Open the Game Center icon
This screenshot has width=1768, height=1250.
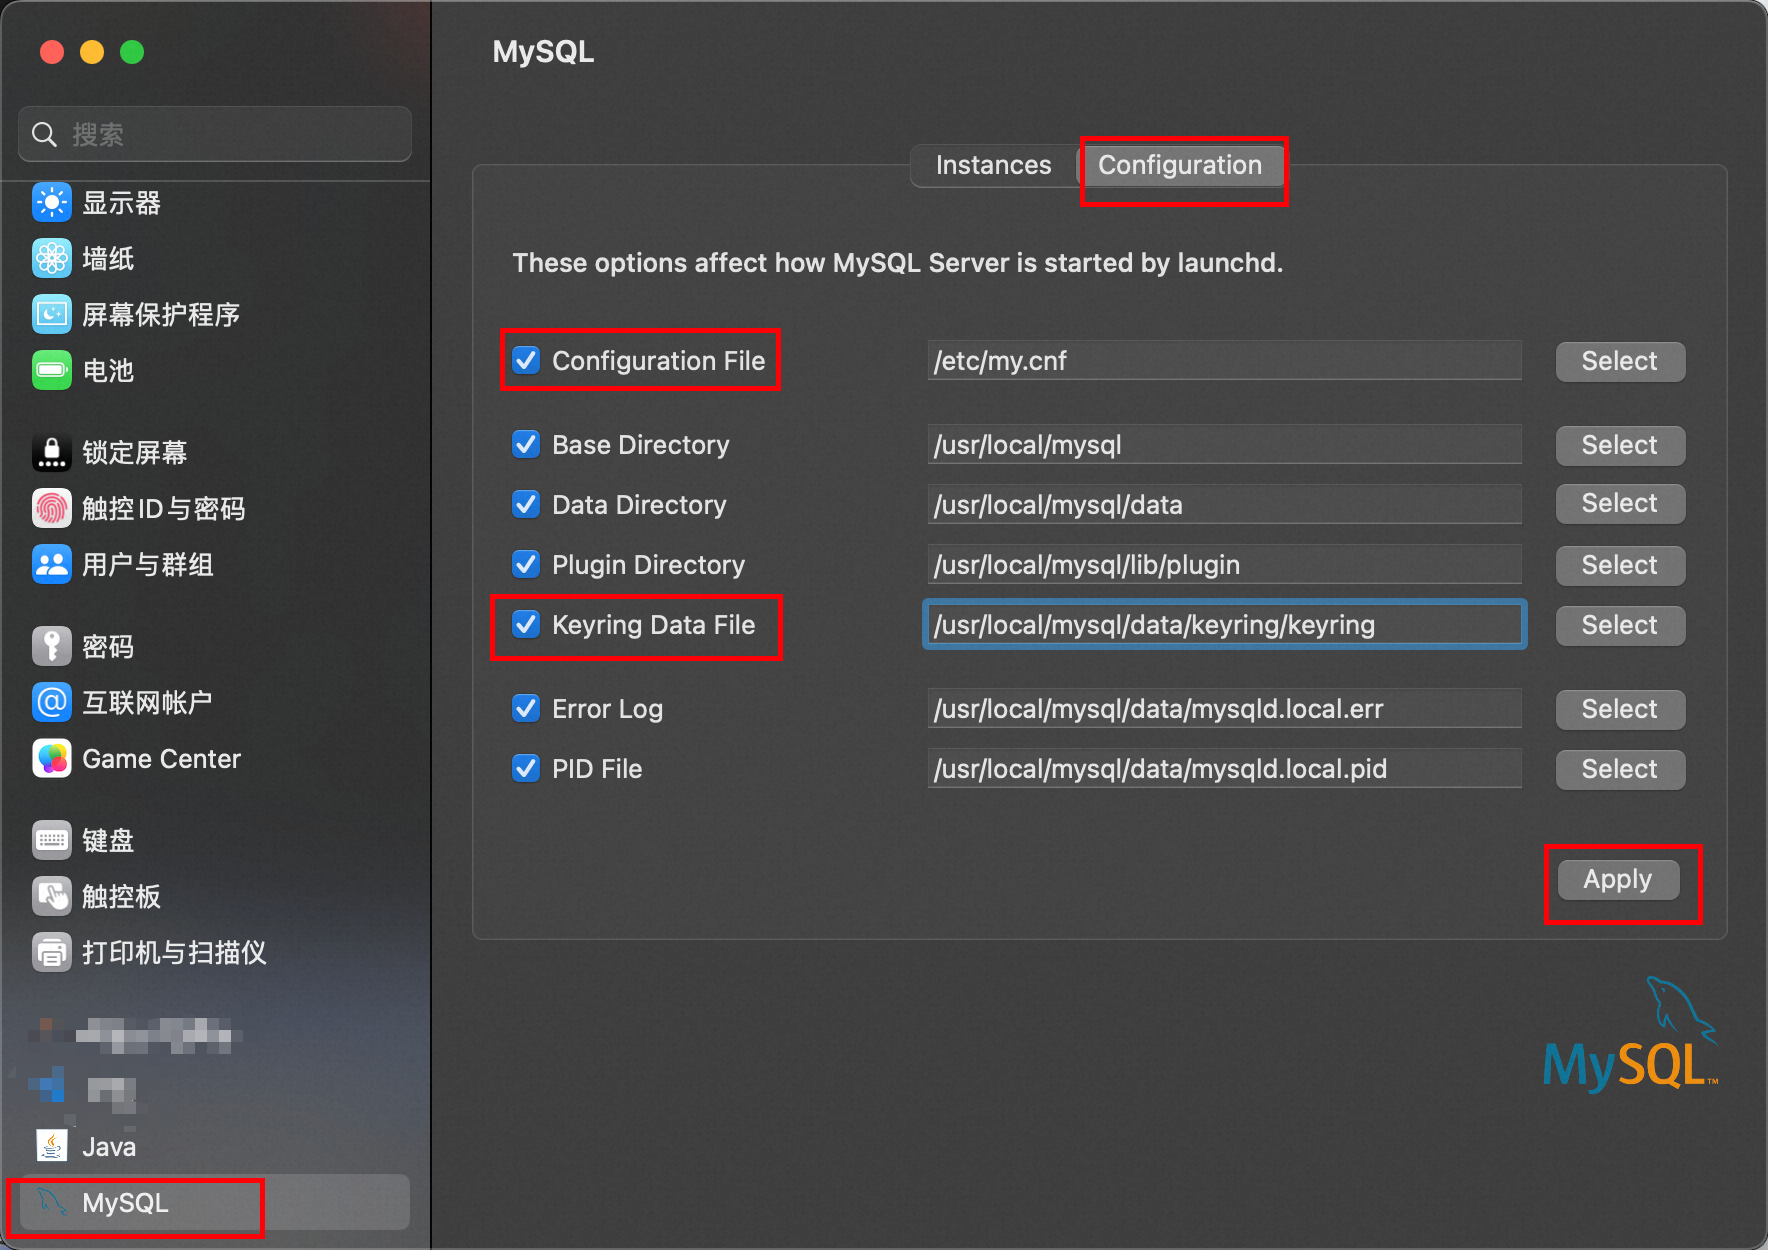pos(52,759)
